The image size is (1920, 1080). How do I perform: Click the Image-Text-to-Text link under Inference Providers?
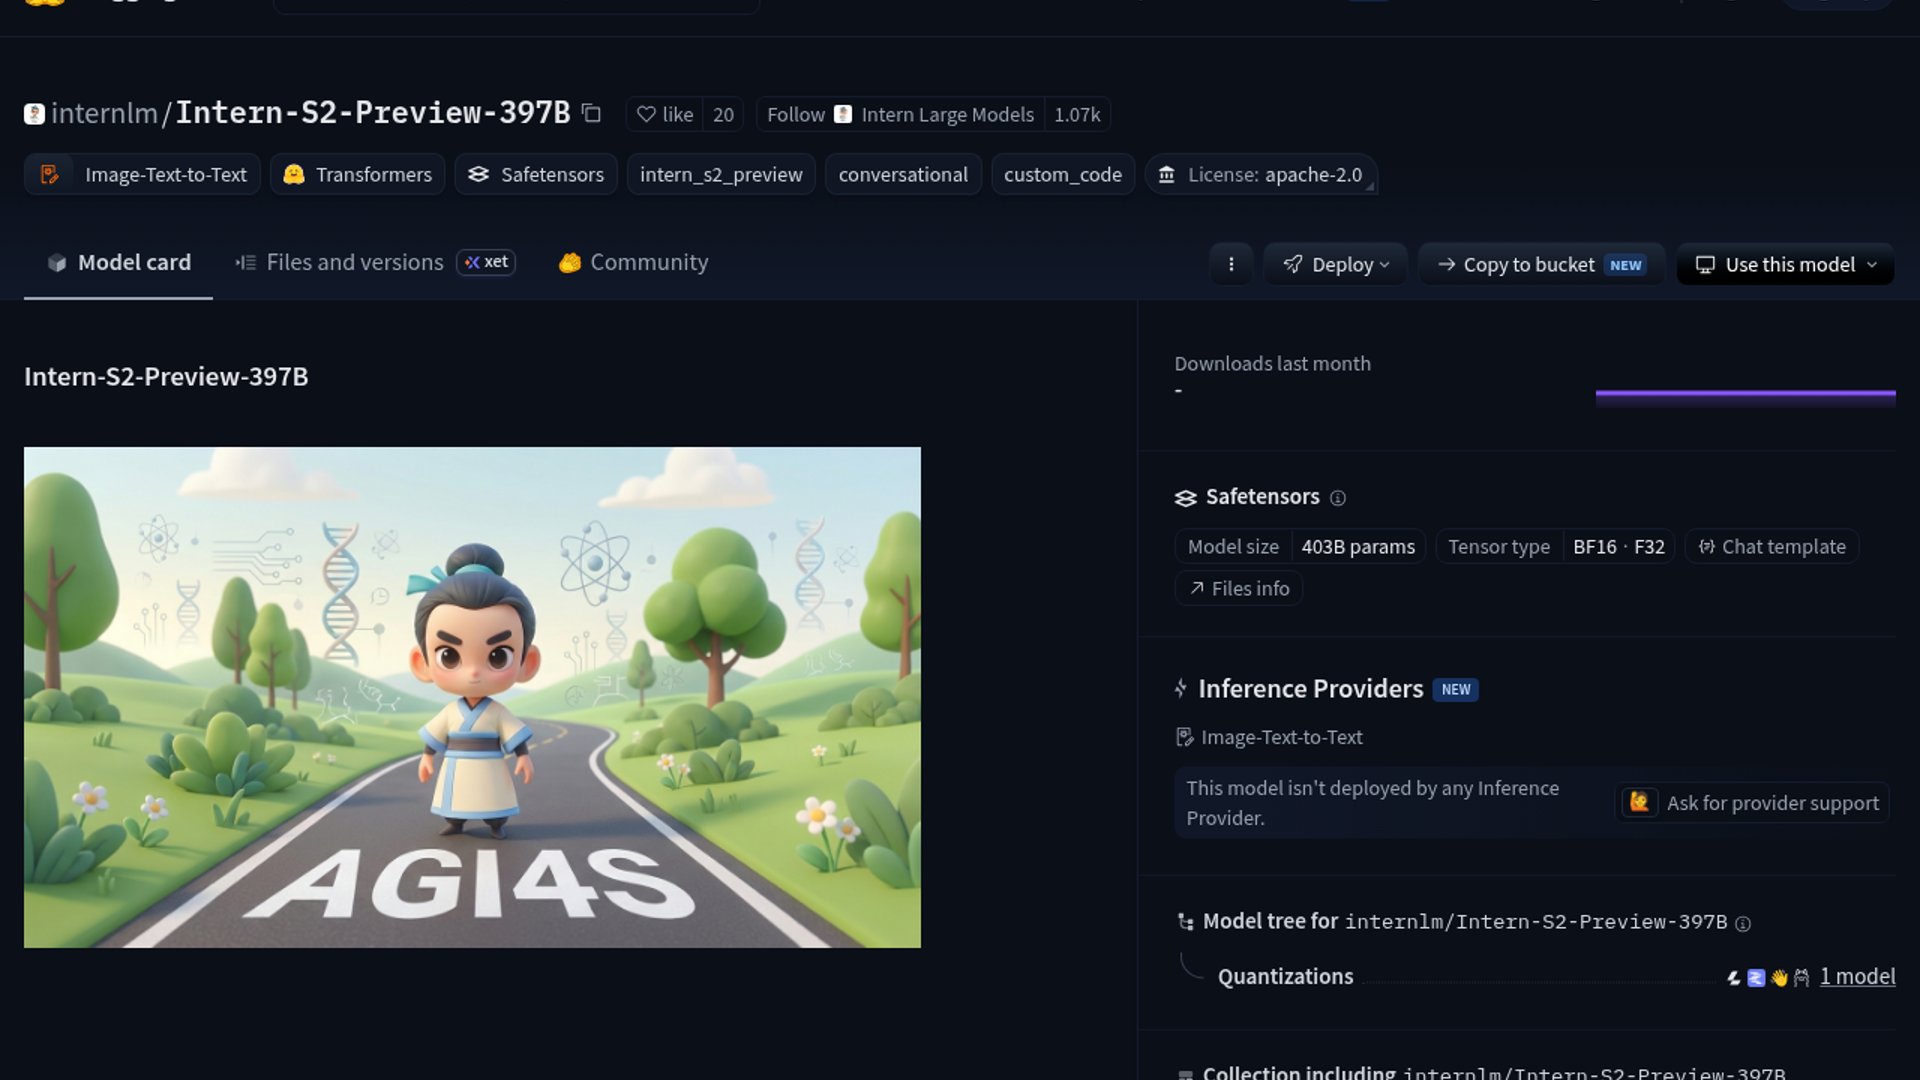[x=1270, y=737]
